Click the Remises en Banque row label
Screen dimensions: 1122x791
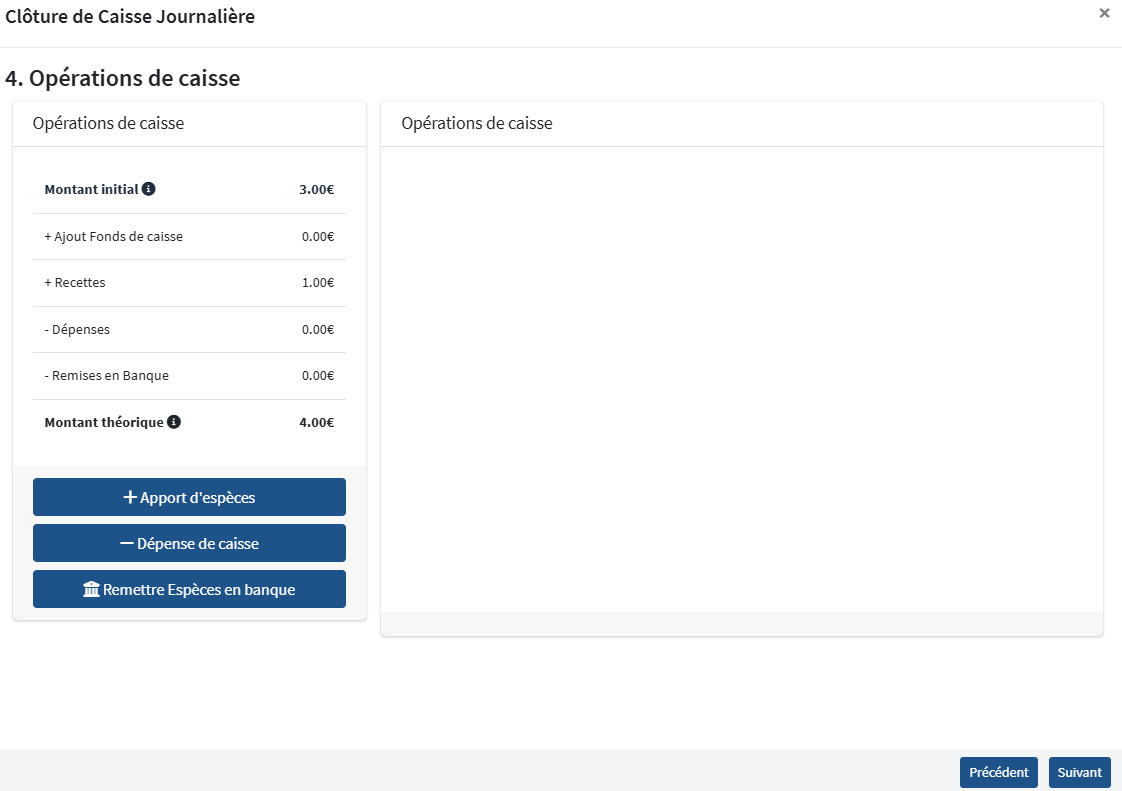[x=106, y=376]
